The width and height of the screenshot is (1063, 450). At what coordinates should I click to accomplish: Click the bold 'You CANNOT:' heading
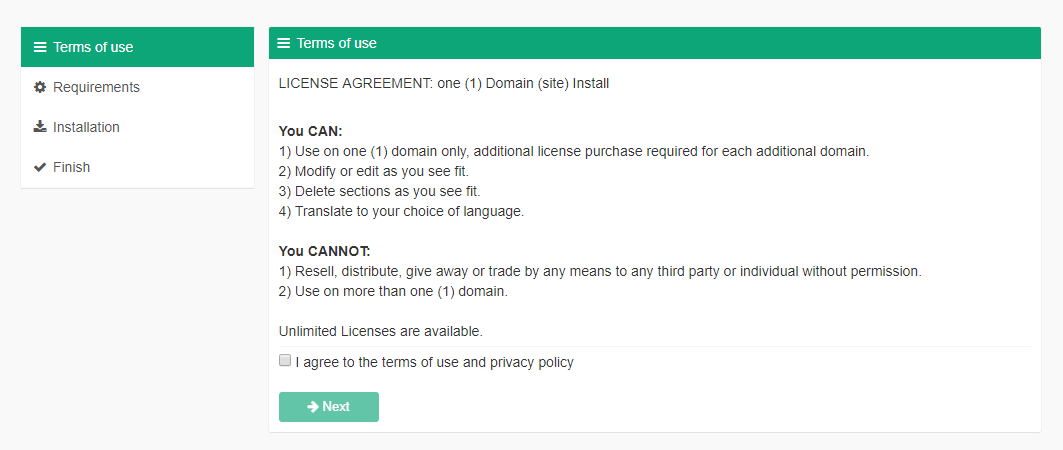point(325,251)
